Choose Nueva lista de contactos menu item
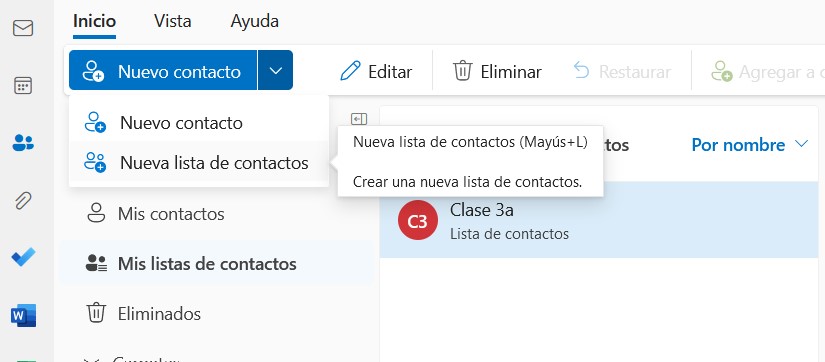This screenshot has height=362, width=825. pos(199,163)
